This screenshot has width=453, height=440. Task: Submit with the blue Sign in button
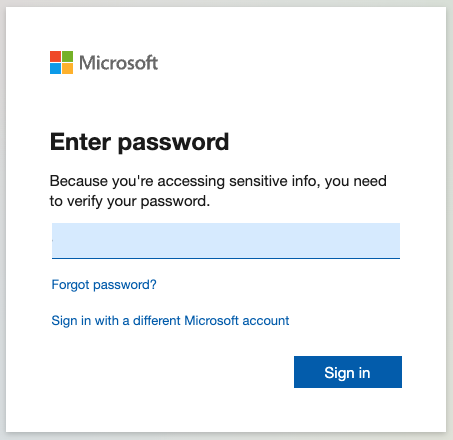click(348, 372)
